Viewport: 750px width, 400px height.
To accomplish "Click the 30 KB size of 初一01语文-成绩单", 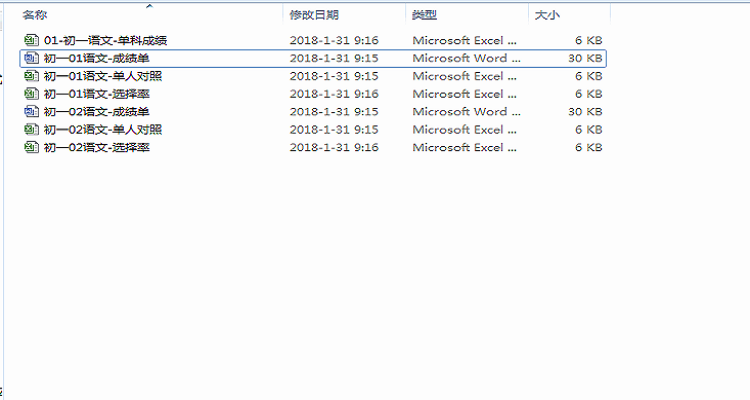I will (x=584, y=58).
